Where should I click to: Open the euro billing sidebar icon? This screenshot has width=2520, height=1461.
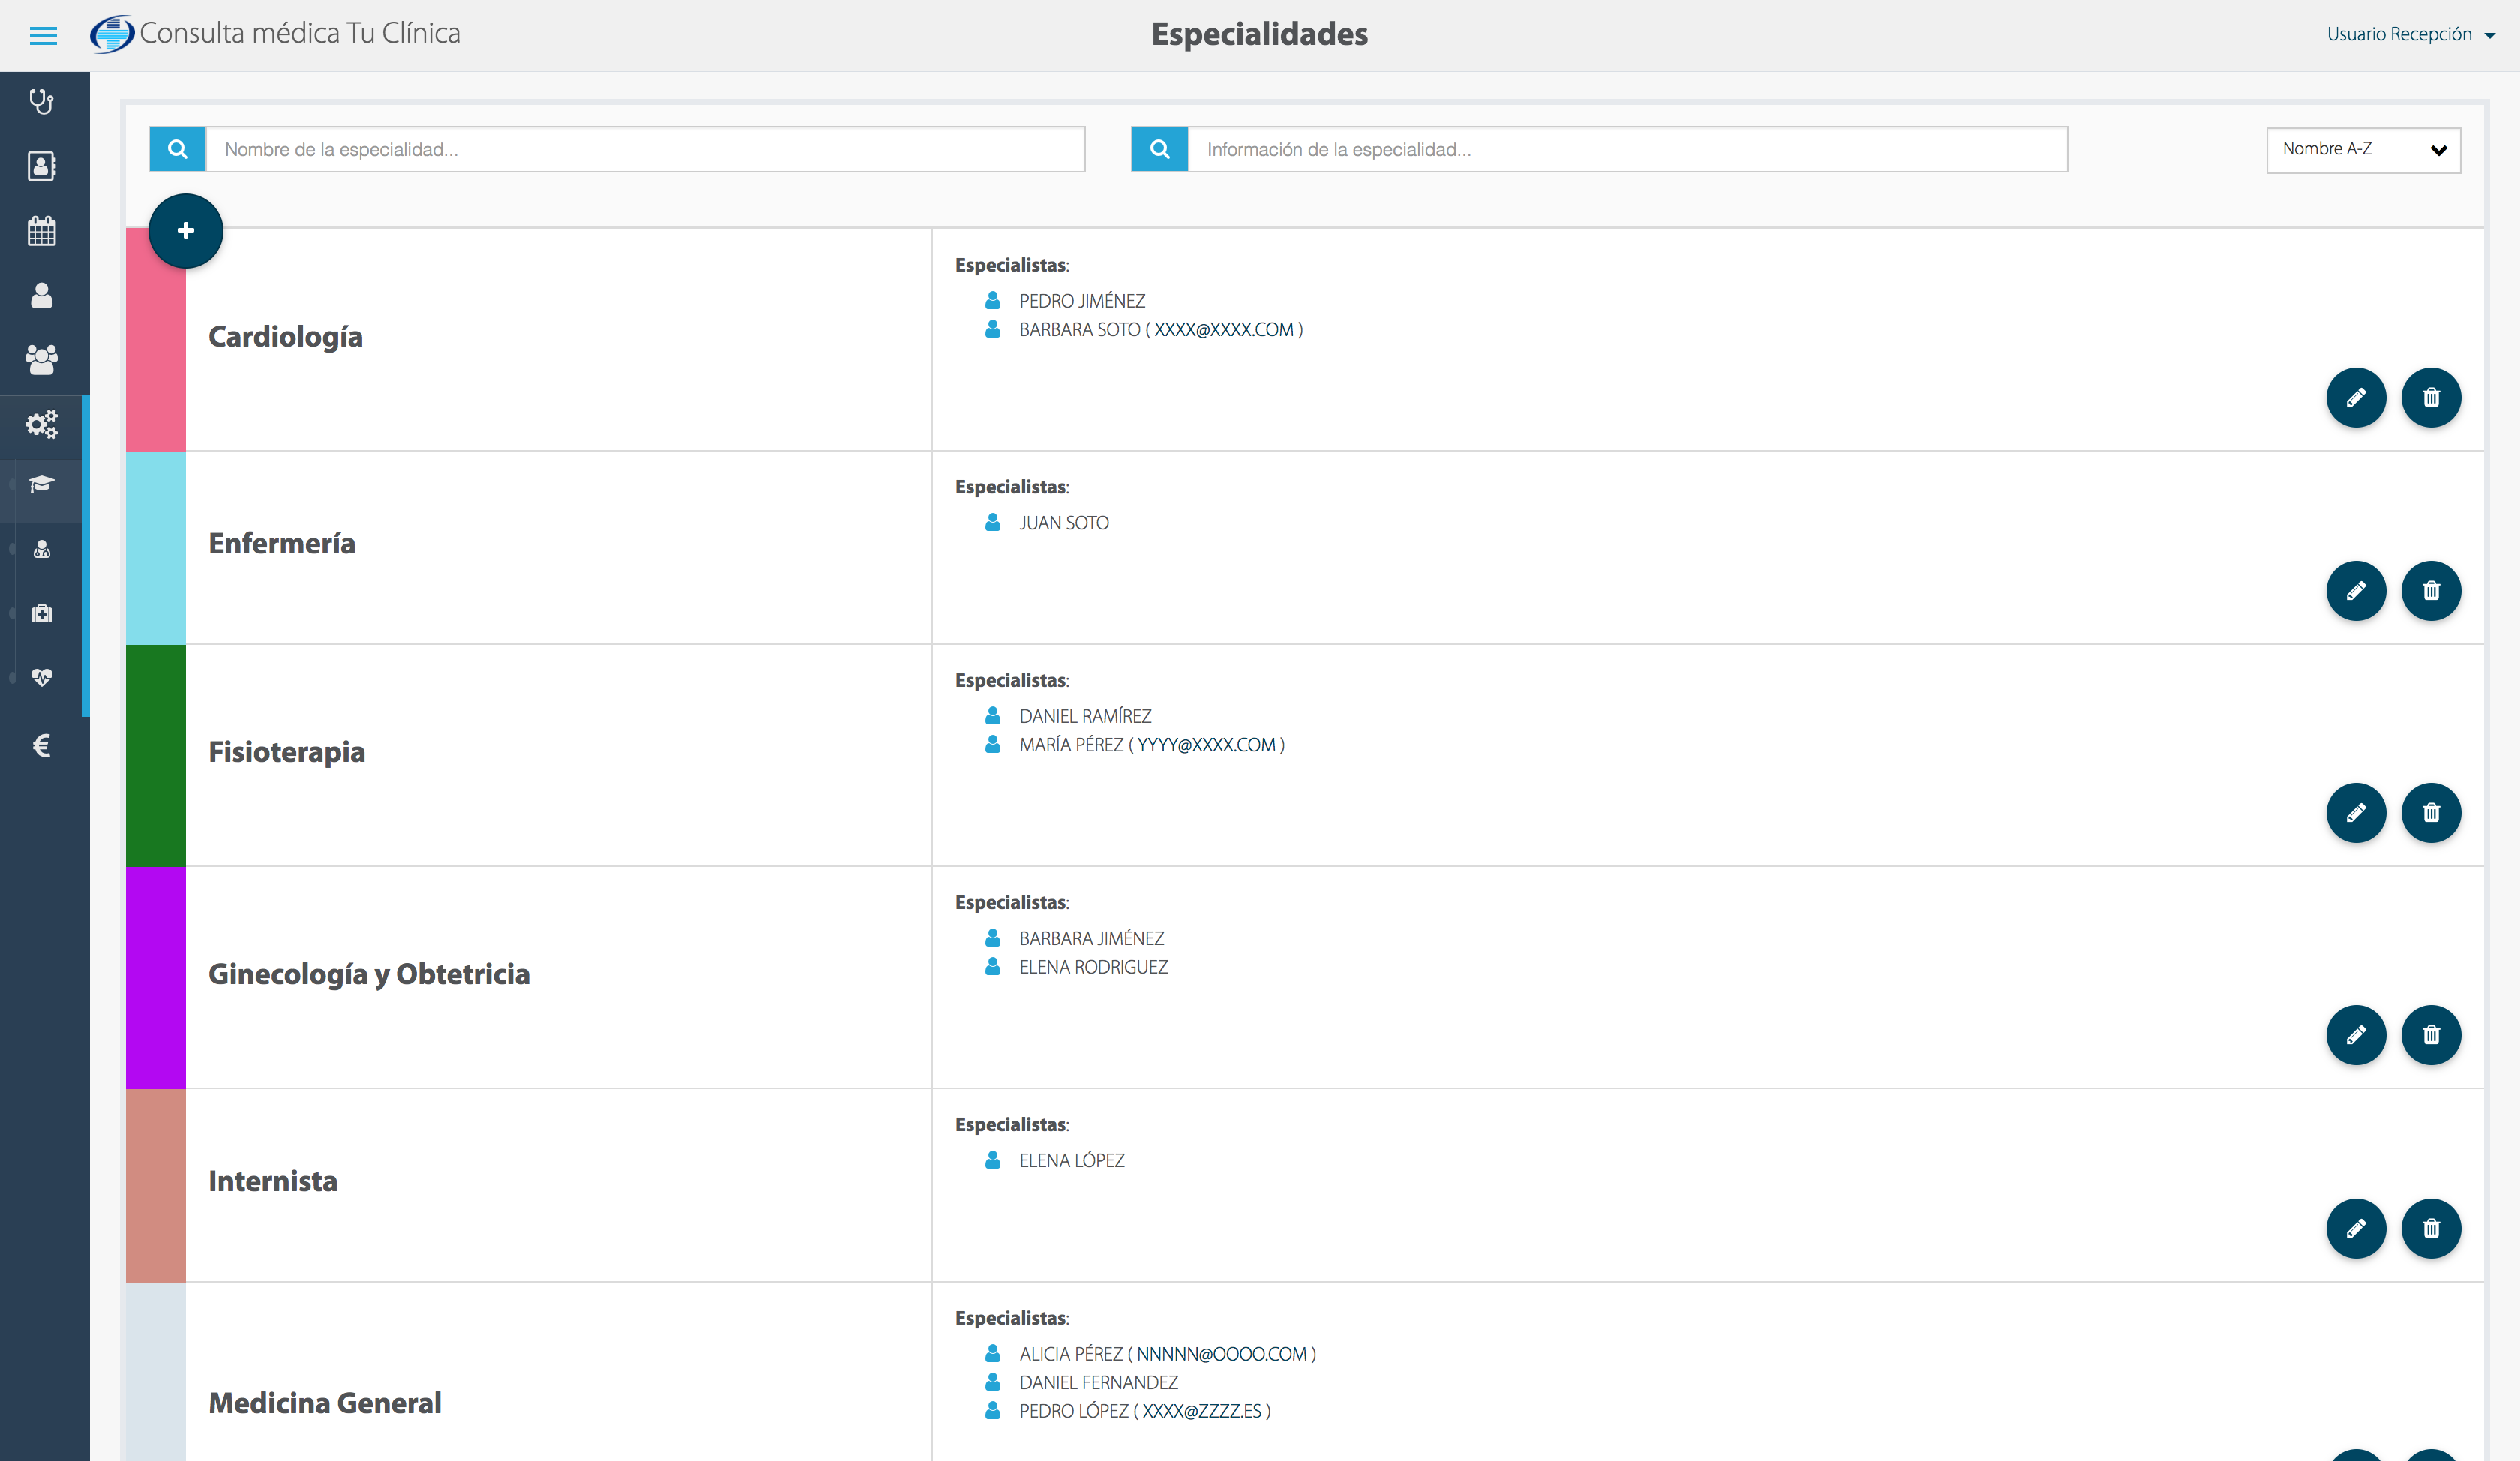click(41, 746)
